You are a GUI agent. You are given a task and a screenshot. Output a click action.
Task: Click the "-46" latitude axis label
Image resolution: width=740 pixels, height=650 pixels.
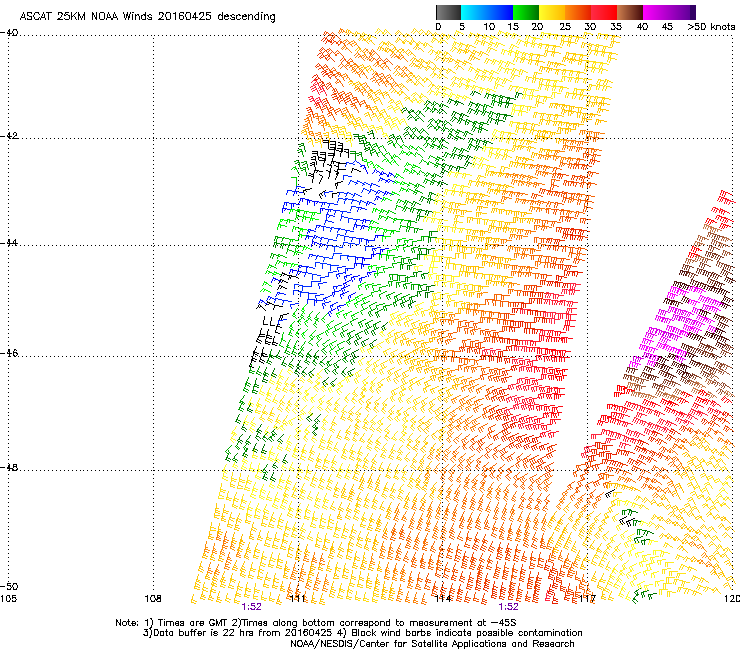(x=9, y=354)
